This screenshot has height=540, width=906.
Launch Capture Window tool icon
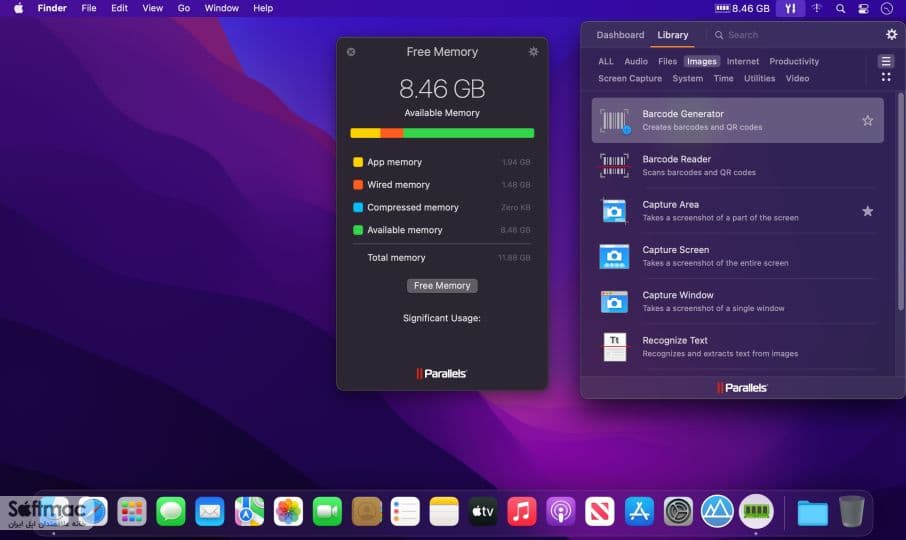coord(614,301)
